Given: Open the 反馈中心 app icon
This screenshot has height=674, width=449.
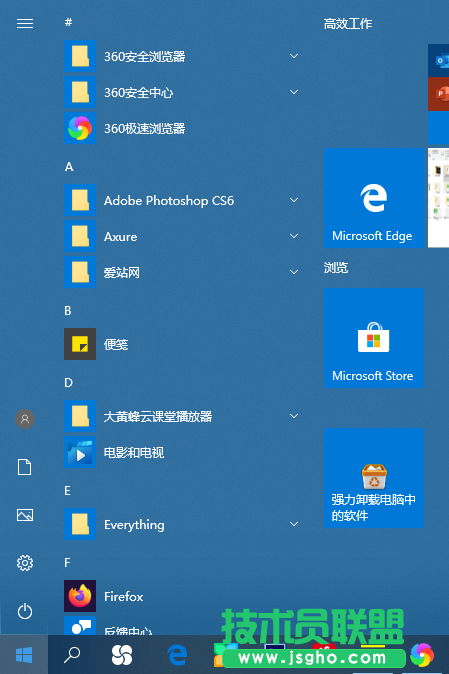Looking at the screenshot, I should point(80,626).
